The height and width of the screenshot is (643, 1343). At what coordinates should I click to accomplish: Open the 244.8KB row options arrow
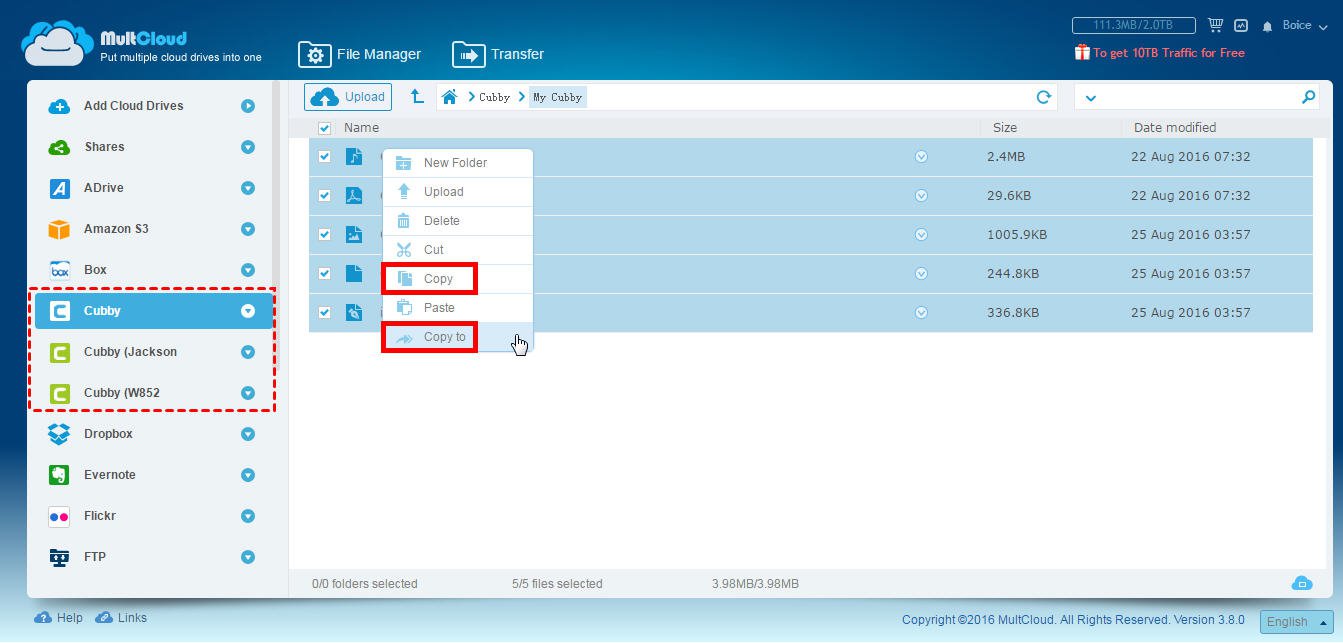(x=922, y=274)
